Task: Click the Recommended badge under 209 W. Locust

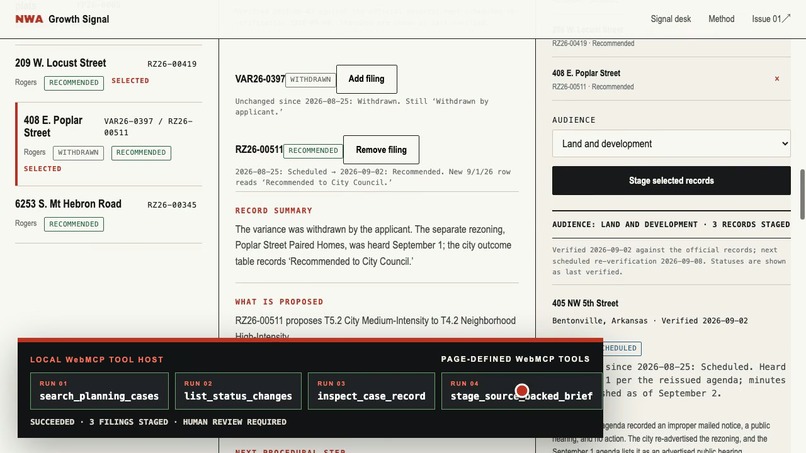Action: [x=74, y=83]
